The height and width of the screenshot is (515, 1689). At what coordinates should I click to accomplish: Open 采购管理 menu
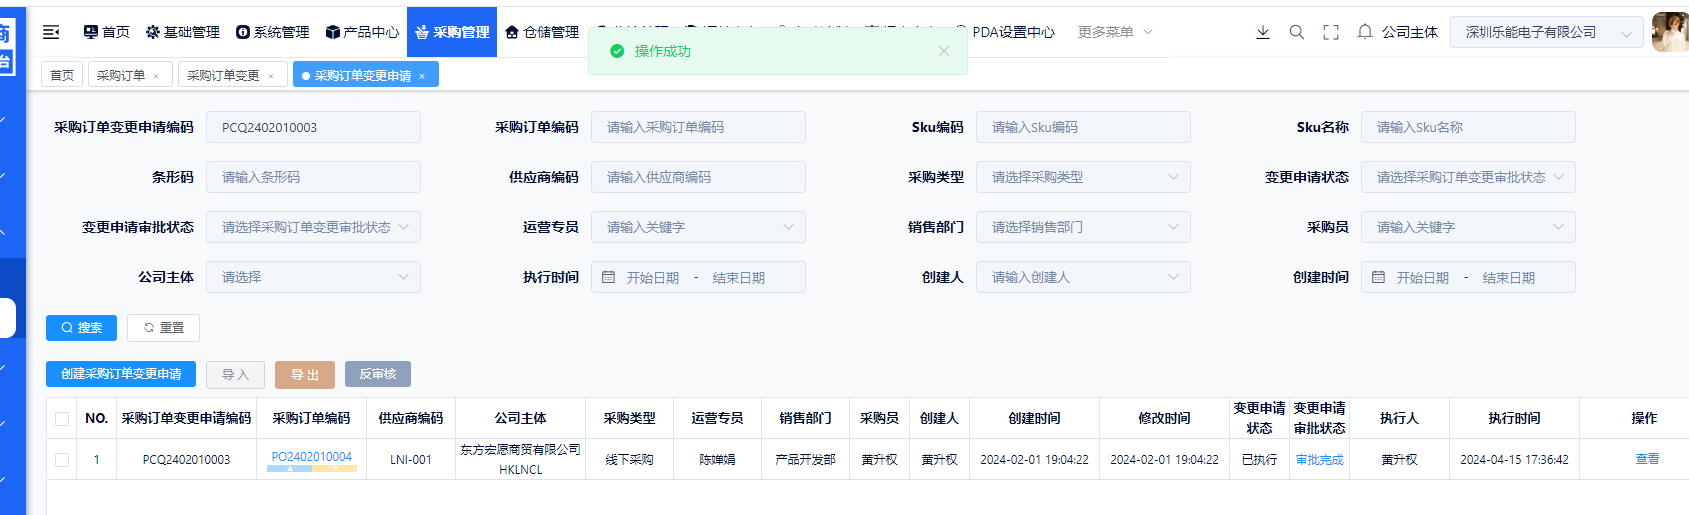click(452, 32)
